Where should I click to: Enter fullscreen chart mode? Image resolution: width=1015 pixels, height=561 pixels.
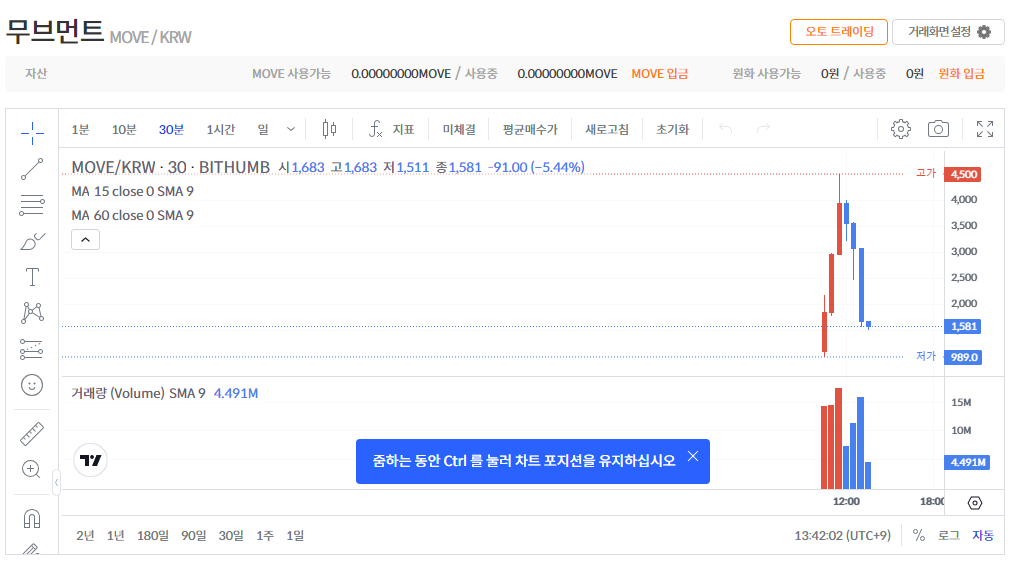point(985,129)
